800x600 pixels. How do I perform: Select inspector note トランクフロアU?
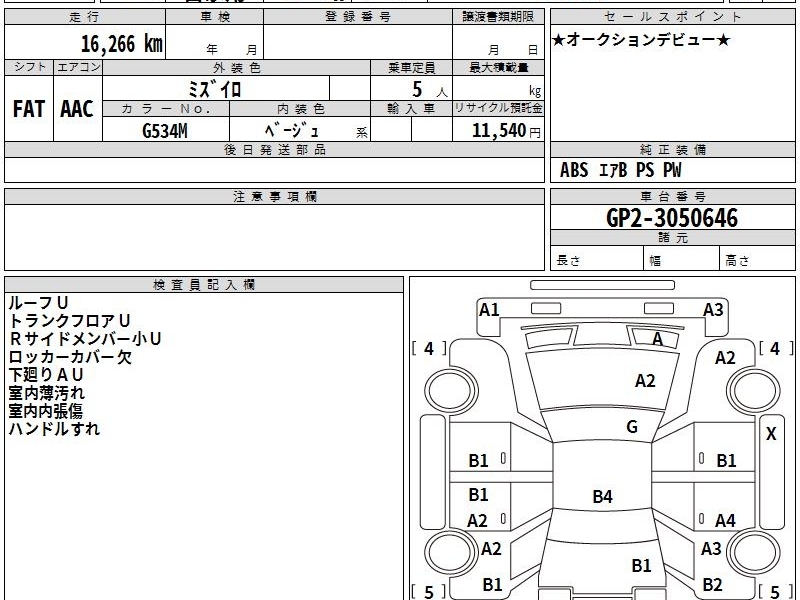pos(70,321)
